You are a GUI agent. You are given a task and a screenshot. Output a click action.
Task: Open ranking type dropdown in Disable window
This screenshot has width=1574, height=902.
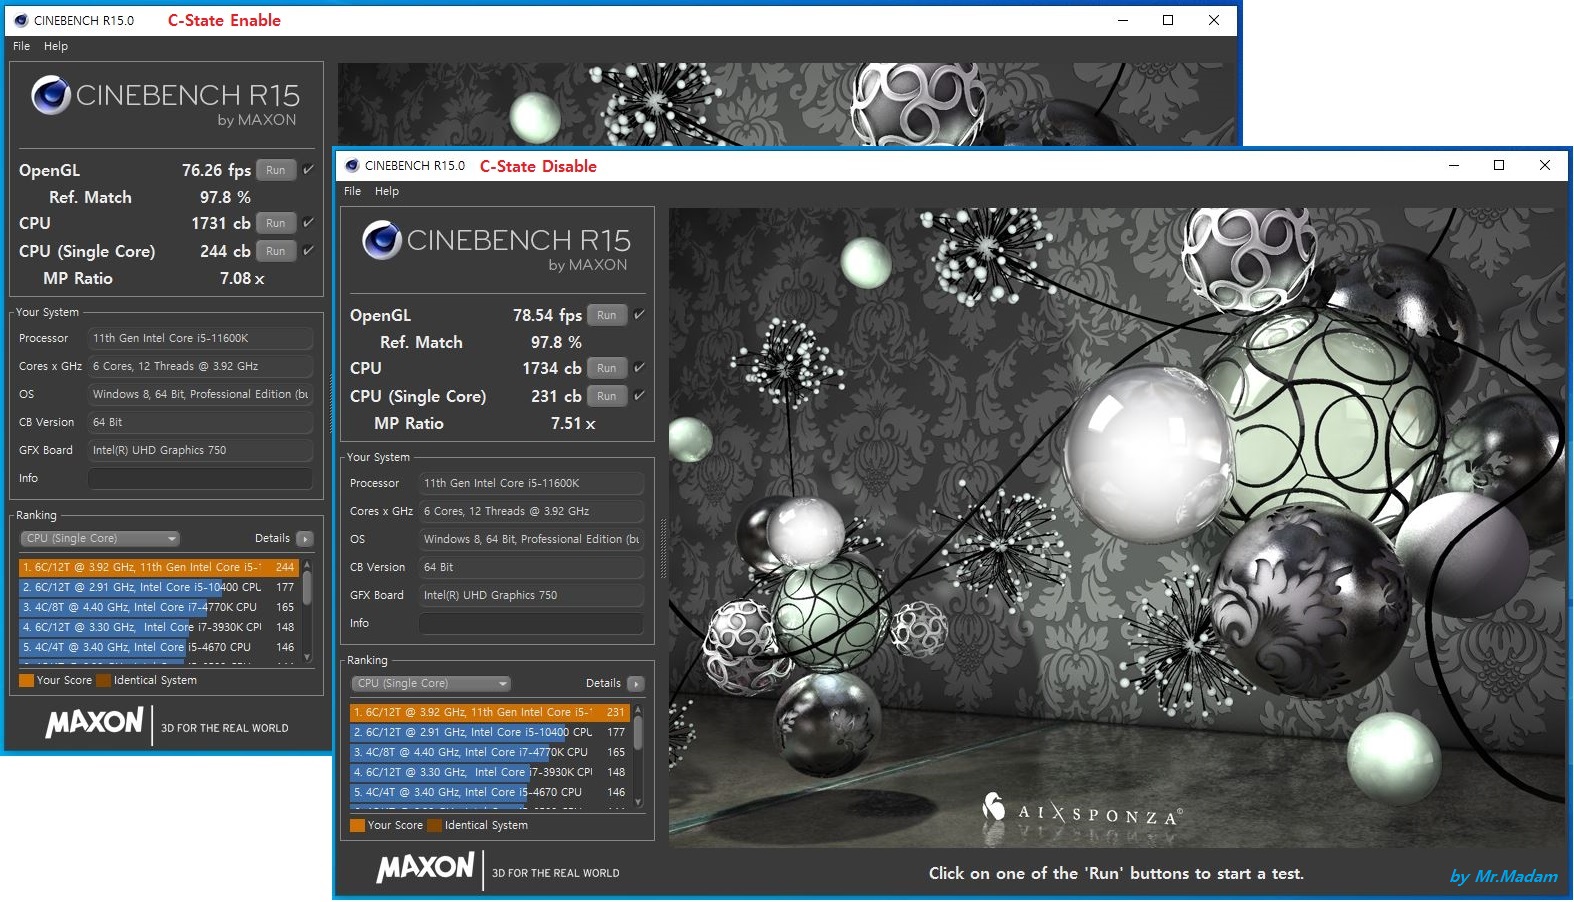(431, 684)
